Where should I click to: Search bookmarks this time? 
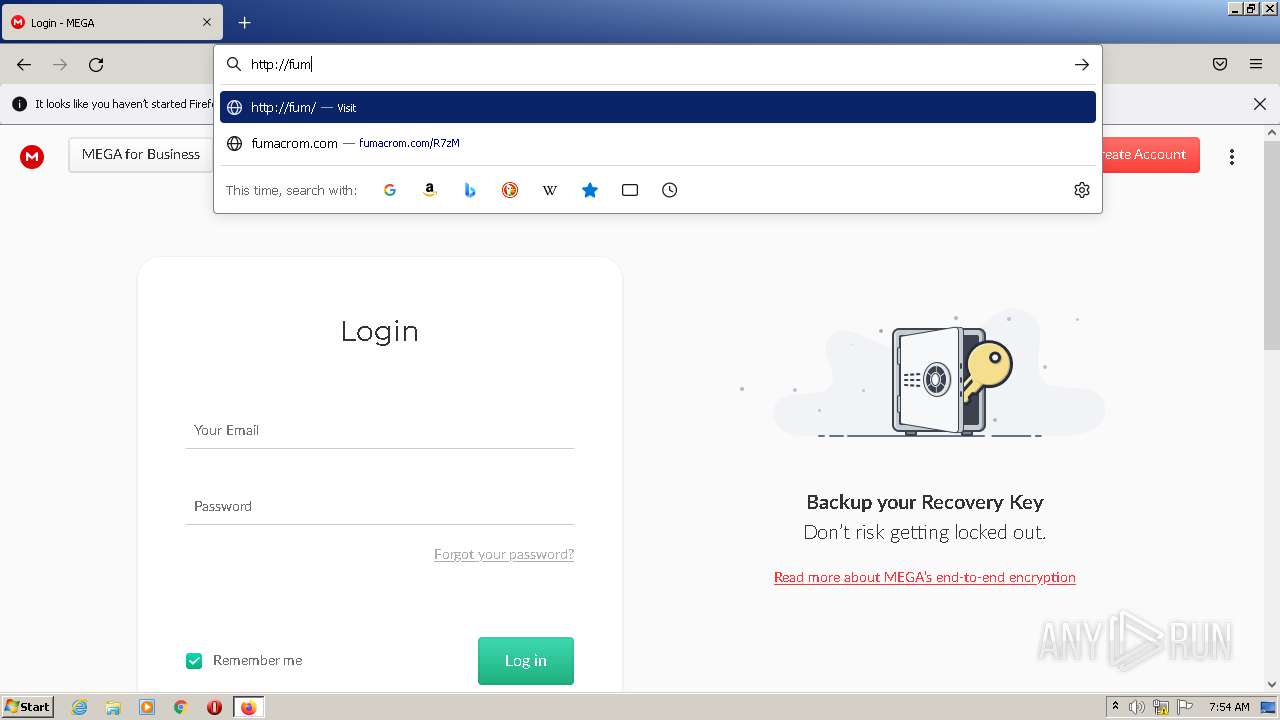coord(590,190)
